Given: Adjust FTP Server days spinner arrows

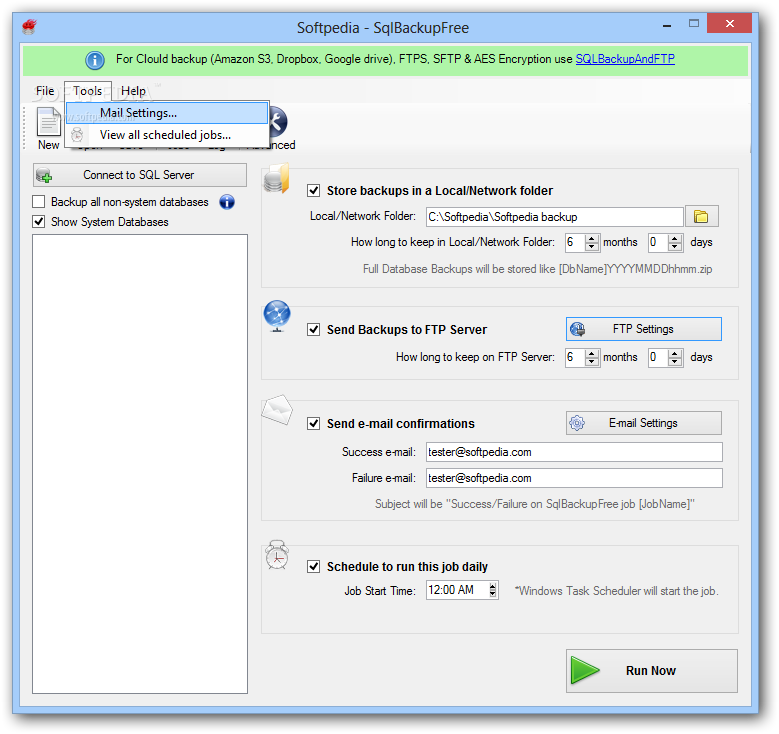Looking at the screenshot, I should tap(674, 357).
